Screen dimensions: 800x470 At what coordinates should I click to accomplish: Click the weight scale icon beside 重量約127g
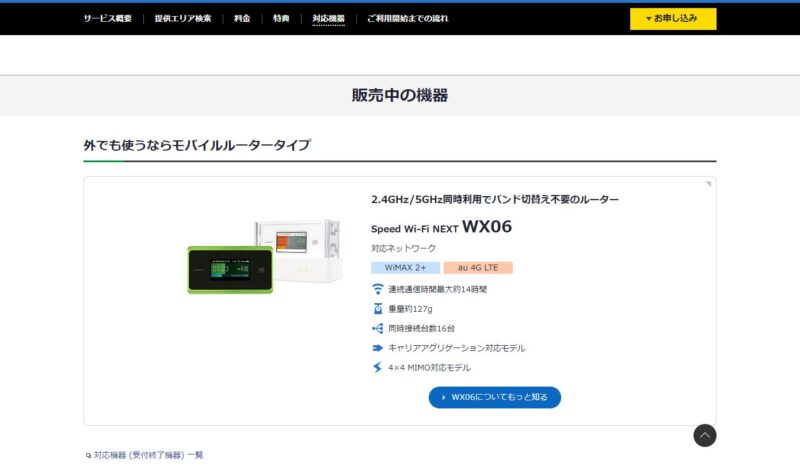[378, 309]
